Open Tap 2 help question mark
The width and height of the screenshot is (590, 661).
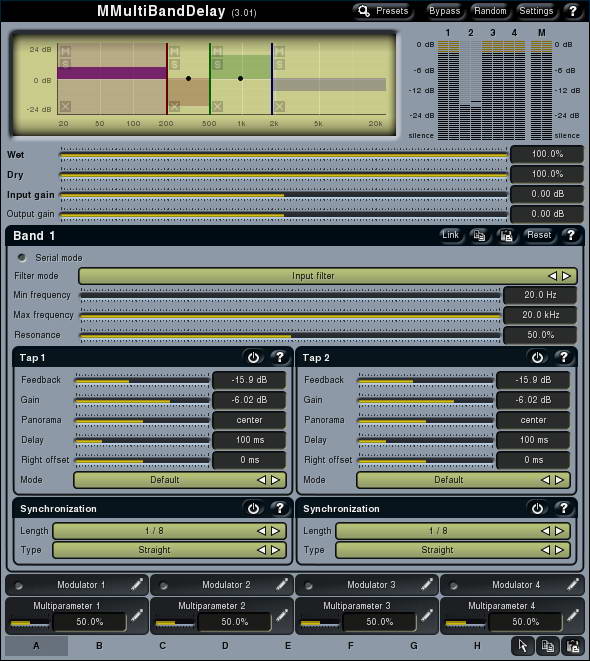tap(563, 357)
